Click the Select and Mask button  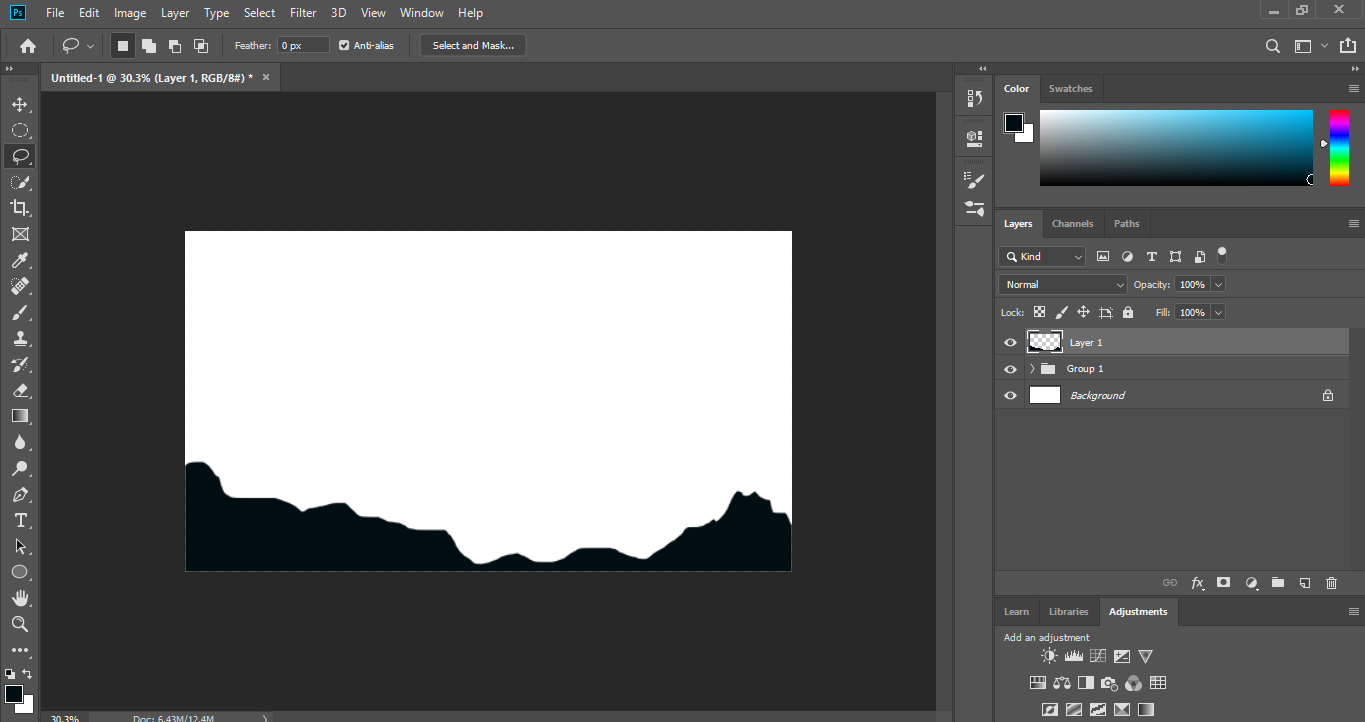tap(473, 45)
